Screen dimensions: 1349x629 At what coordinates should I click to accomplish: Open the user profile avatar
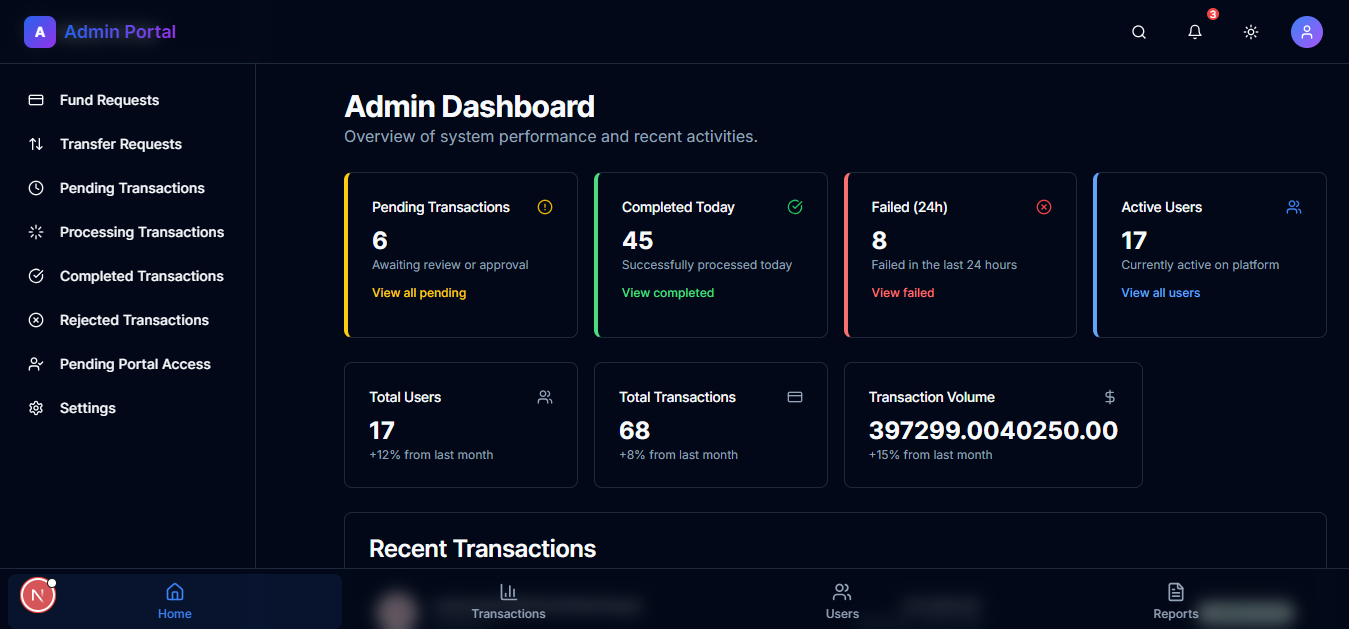coord(1307,32)
